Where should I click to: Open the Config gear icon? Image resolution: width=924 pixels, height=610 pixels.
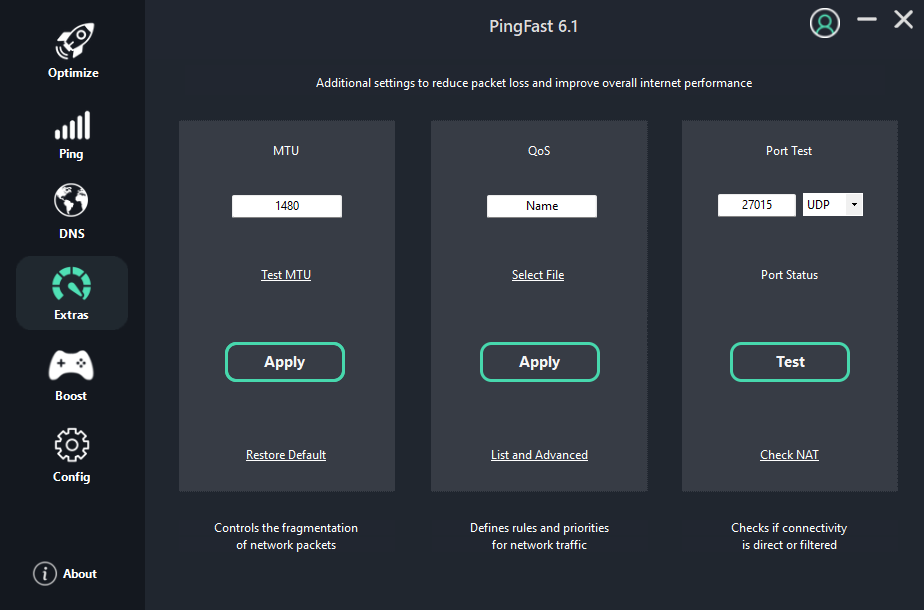(x=72, y=445)
